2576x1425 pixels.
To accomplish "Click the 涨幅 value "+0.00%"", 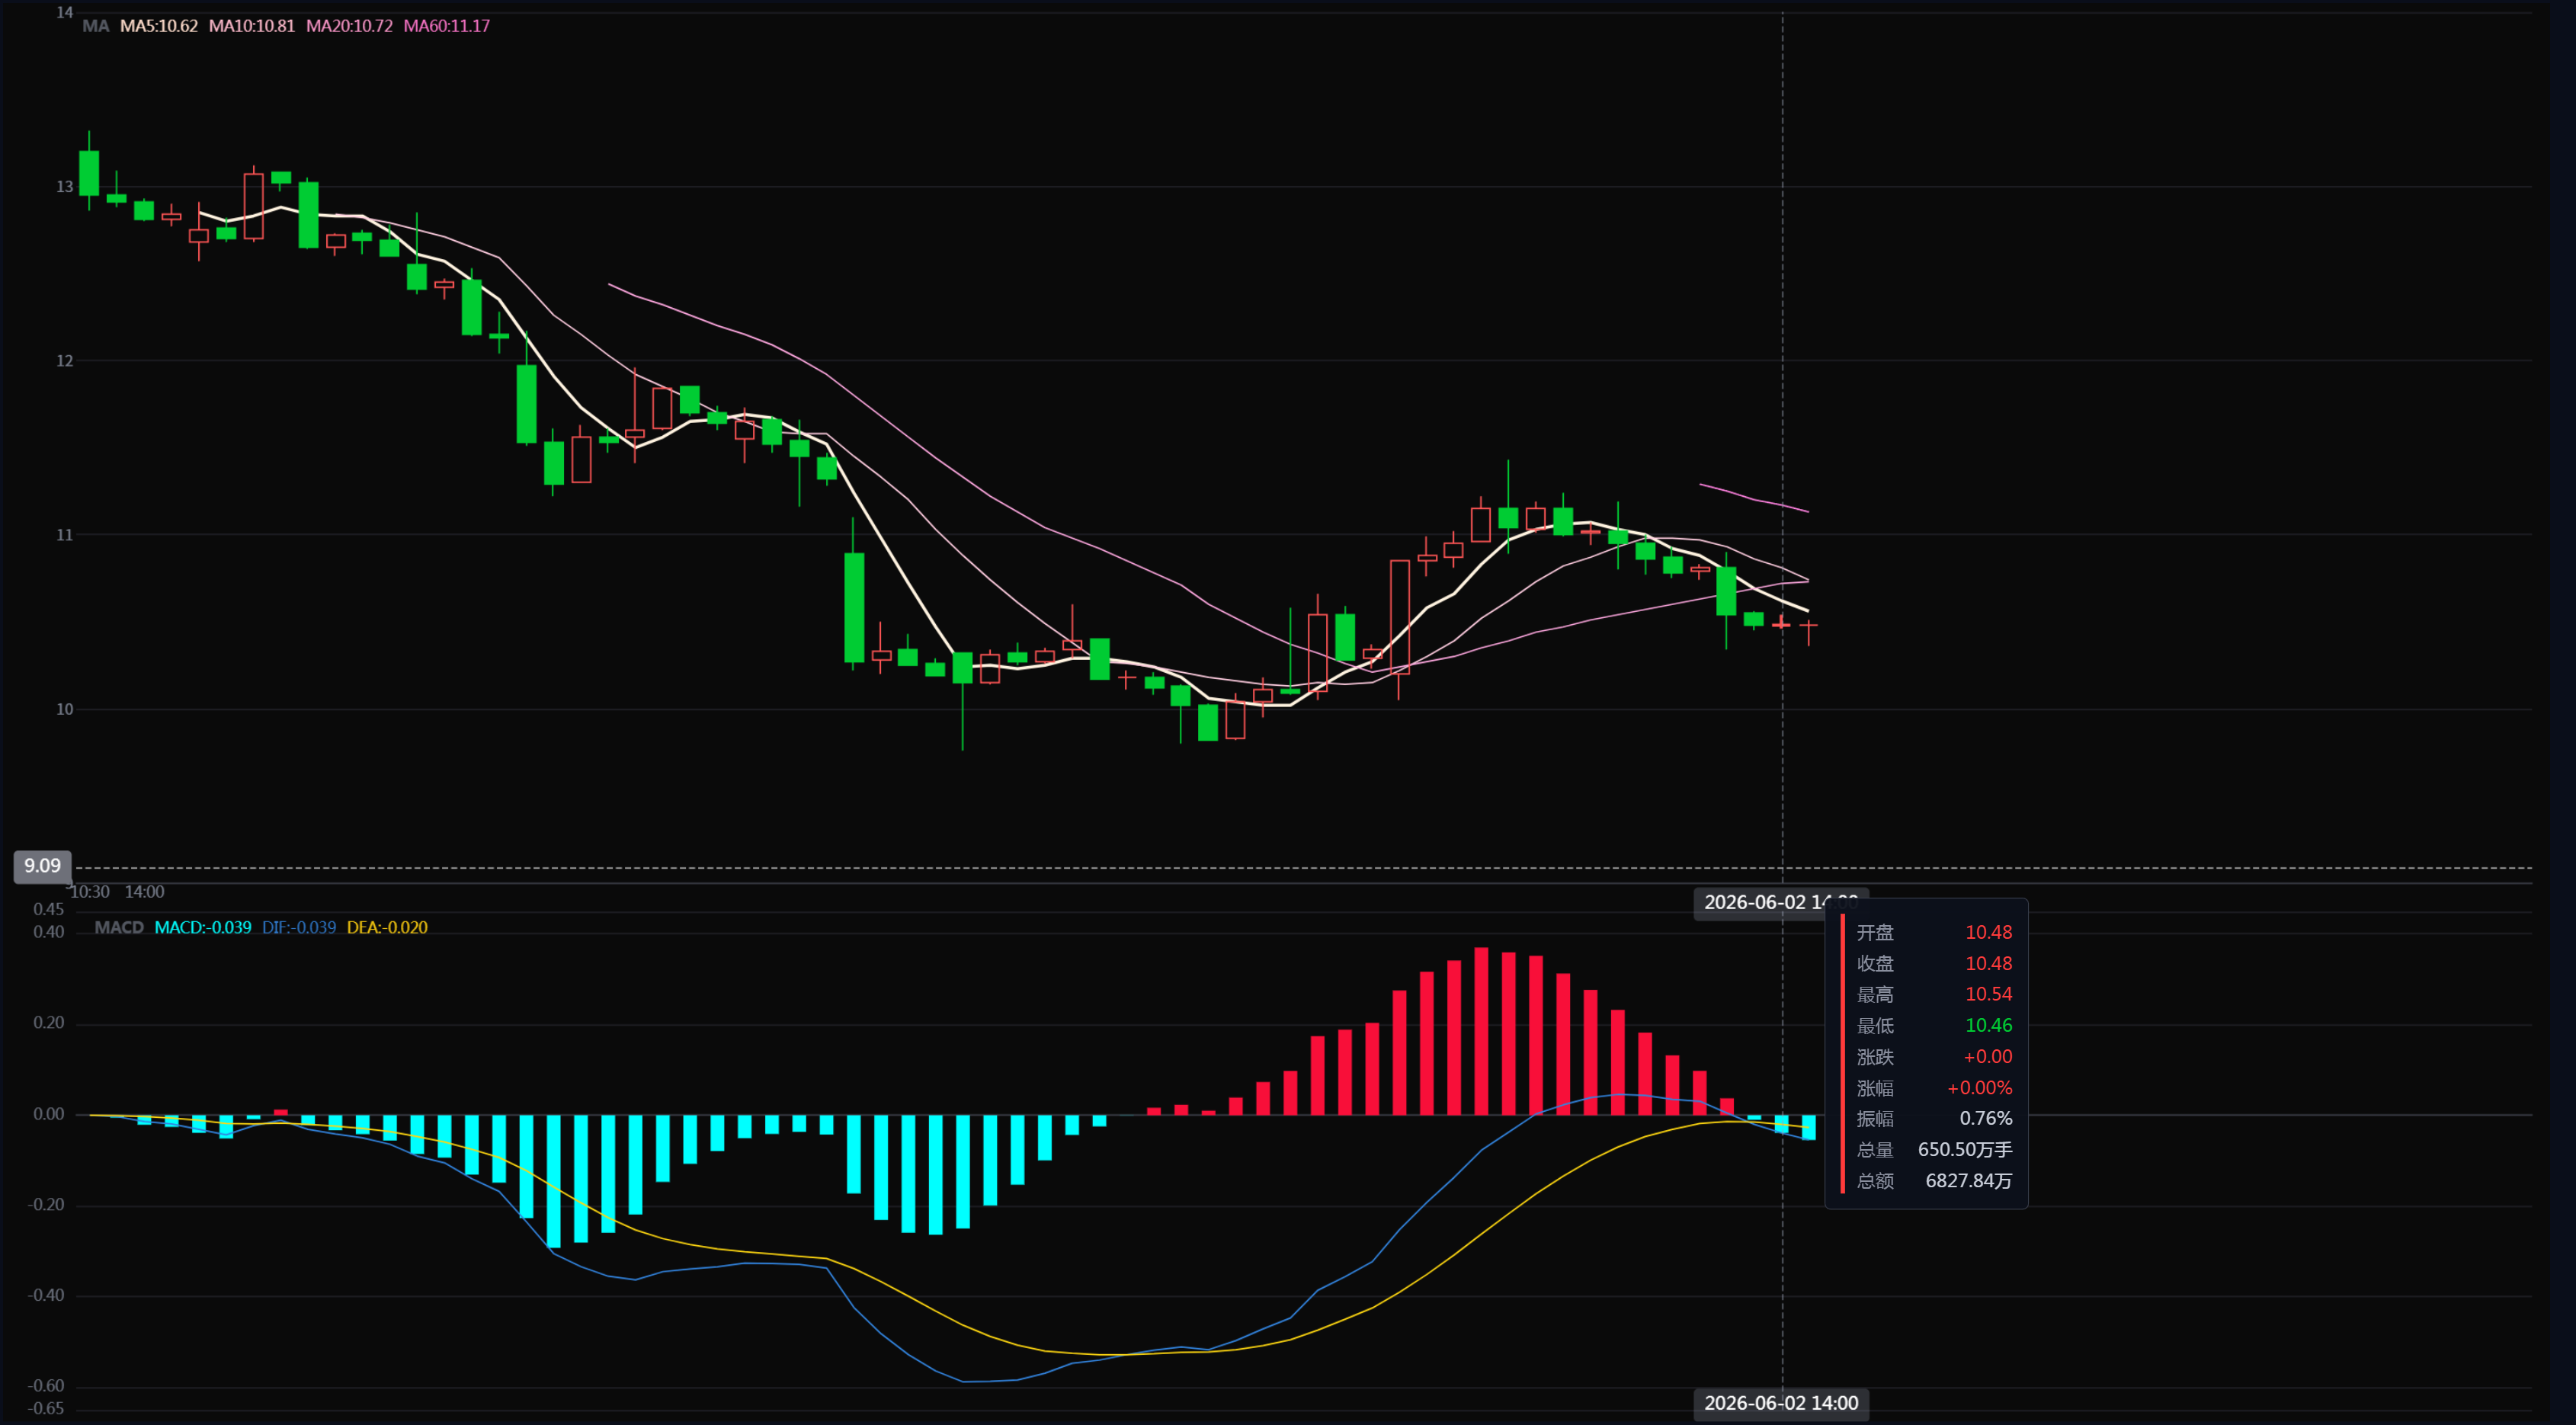I will click(1979, 1087).
